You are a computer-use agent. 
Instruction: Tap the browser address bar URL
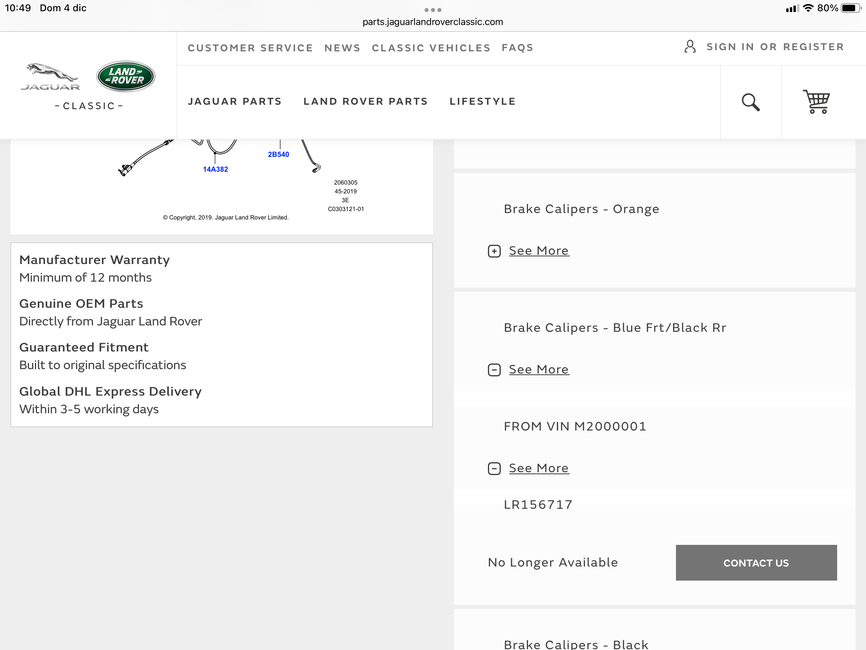pyautogui.click(x=432, y=22)
